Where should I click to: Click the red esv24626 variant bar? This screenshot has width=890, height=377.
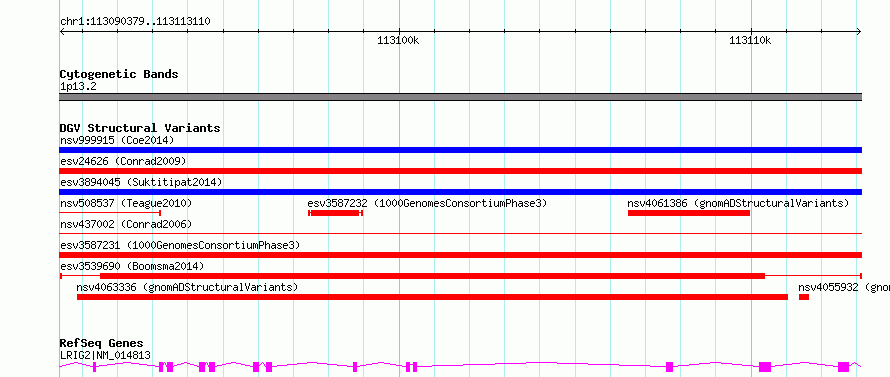460,171
